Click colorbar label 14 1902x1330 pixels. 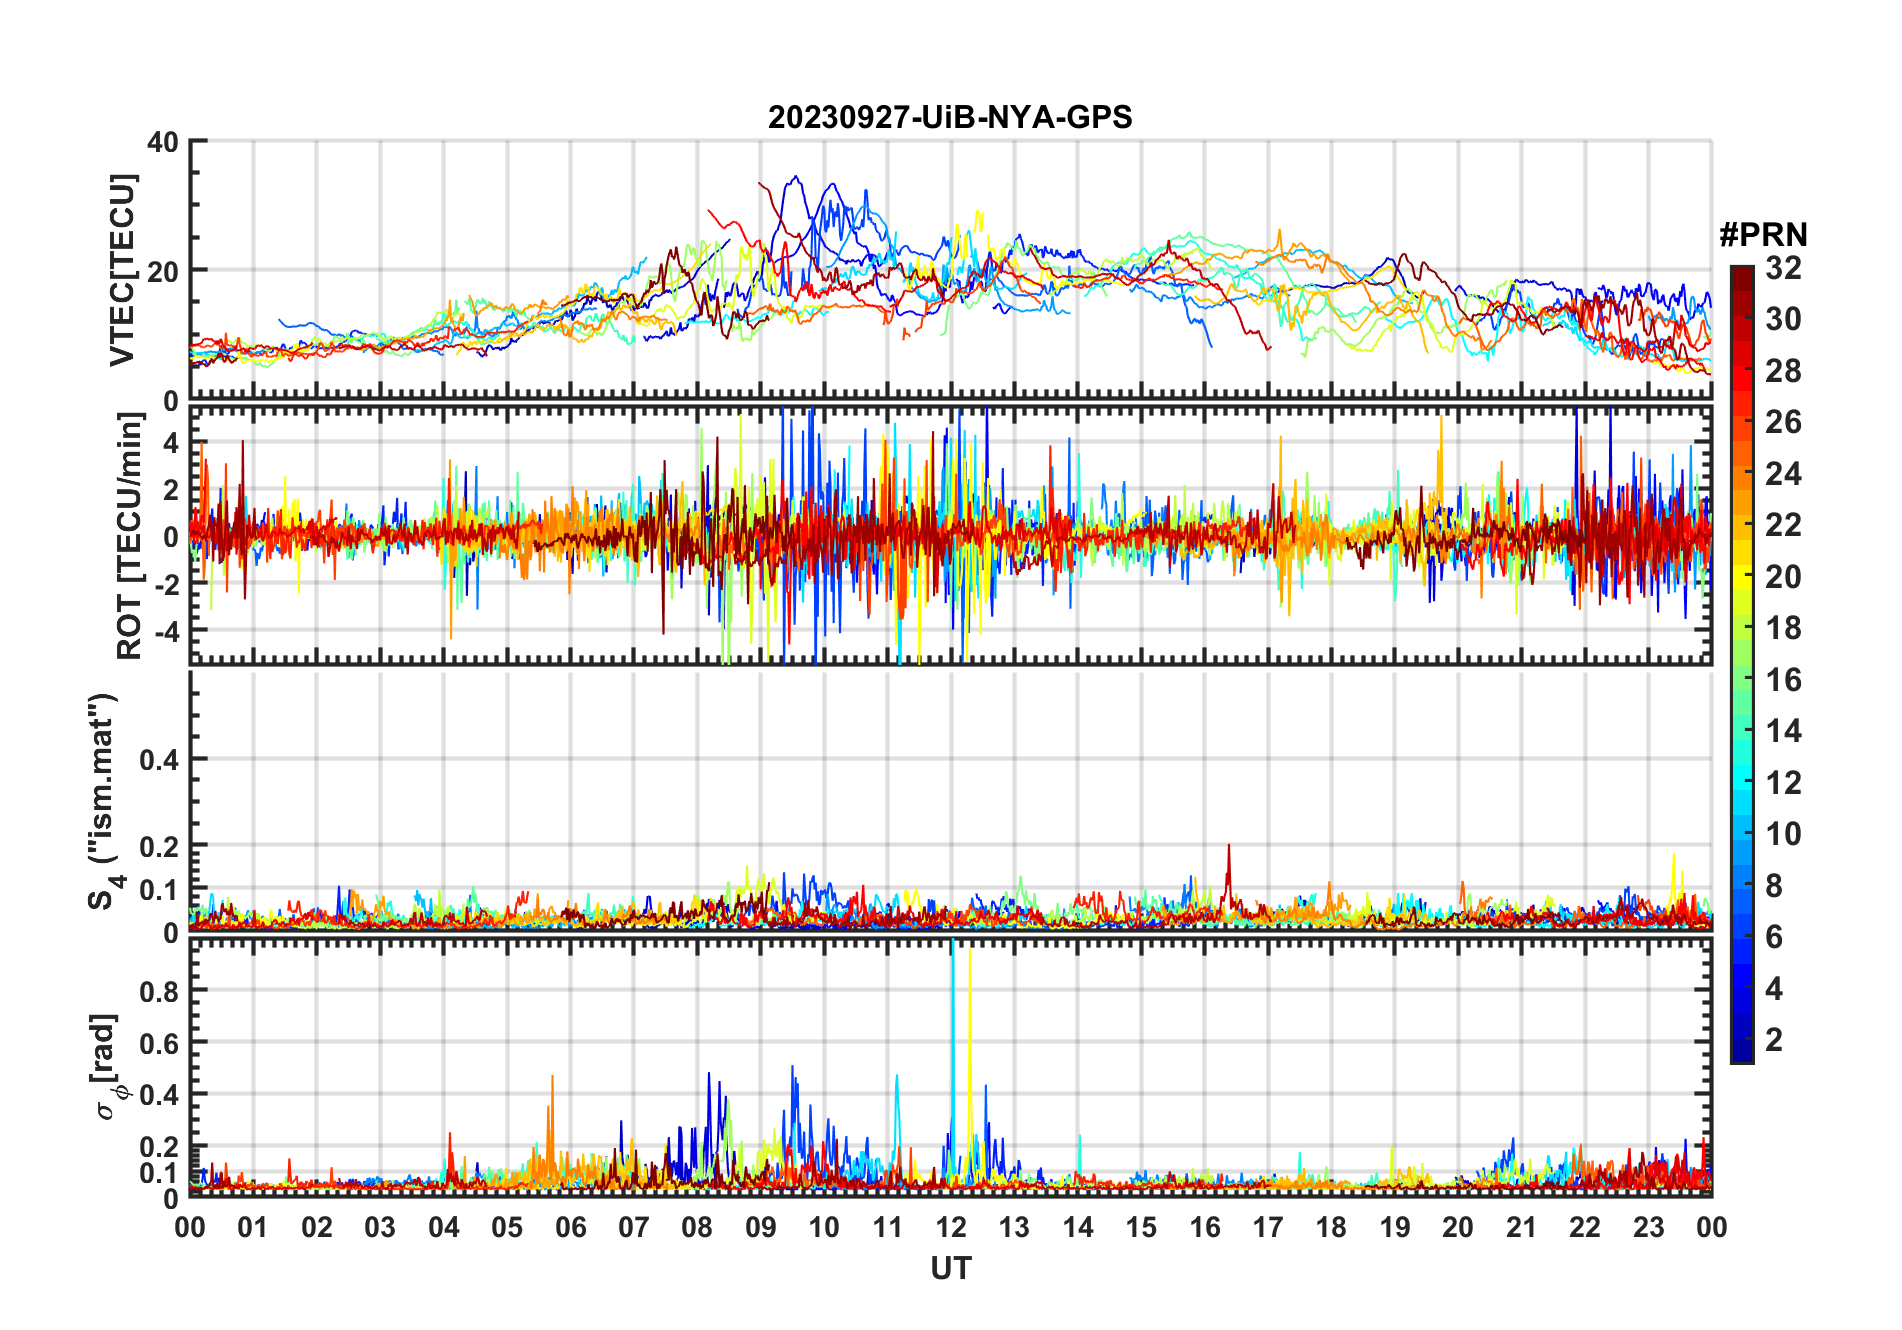[1783, 731]
